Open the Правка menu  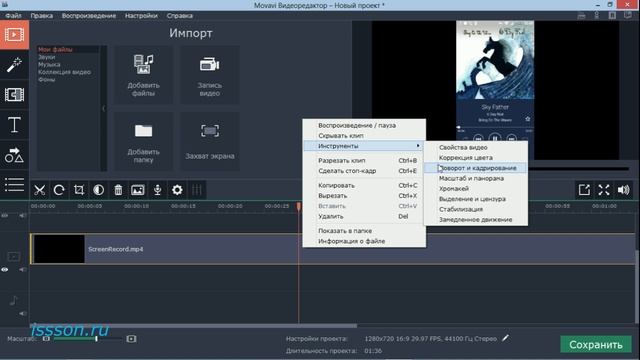(42, 16)
